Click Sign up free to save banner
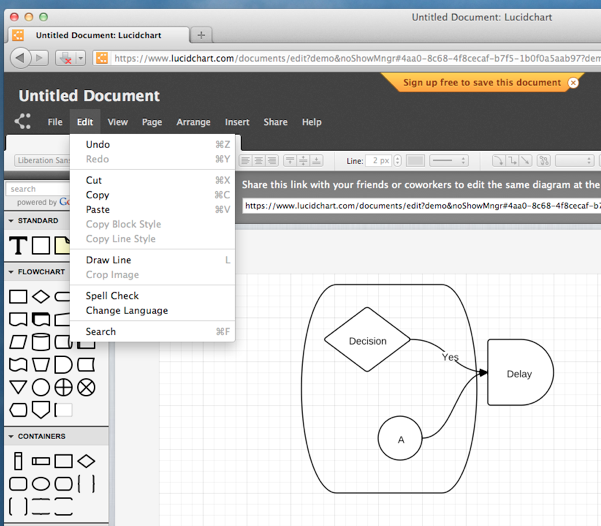The width and height of the screenshot is (601, 526). point(481,82)
